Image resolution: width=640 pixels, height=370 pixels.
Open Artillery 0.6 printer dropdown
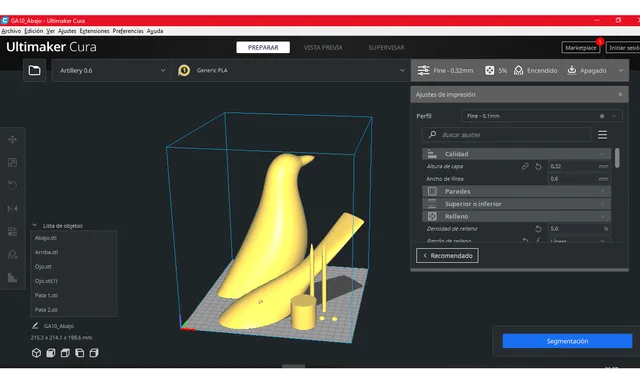point(111,70)
